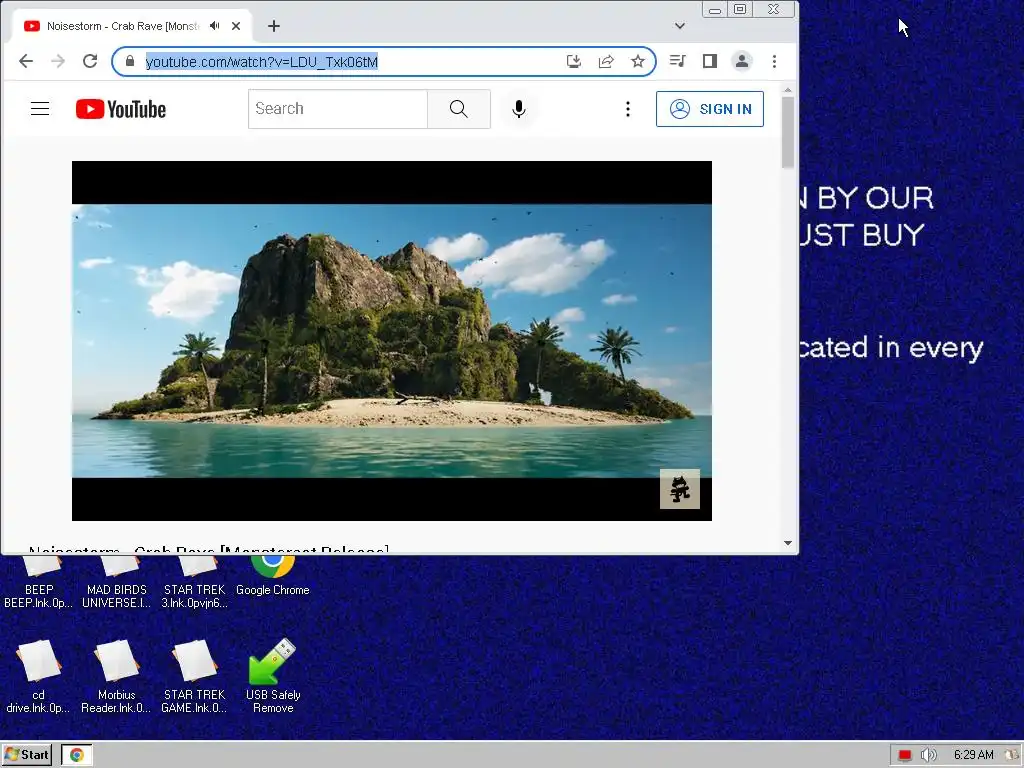Open YouTube settings three-dot menu
This screenshot has width=1024, height=768.
click(x=628, y=109)
